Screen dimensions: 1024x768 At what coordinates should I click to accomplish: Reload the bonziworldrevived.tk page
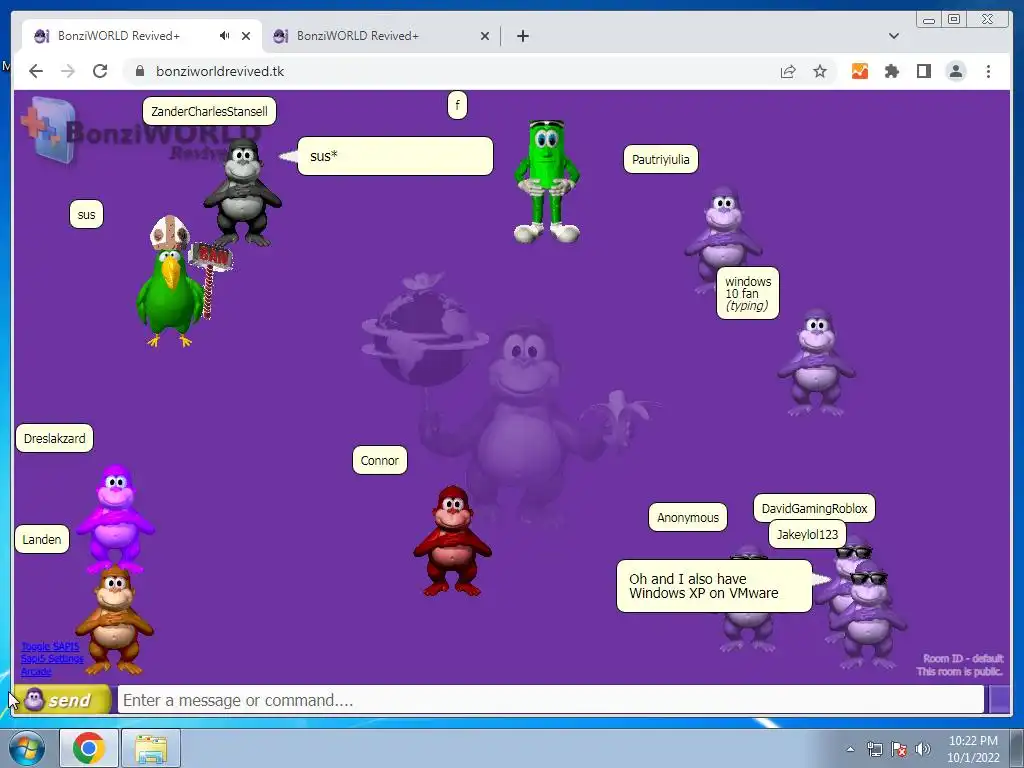[x=100, y=71]
